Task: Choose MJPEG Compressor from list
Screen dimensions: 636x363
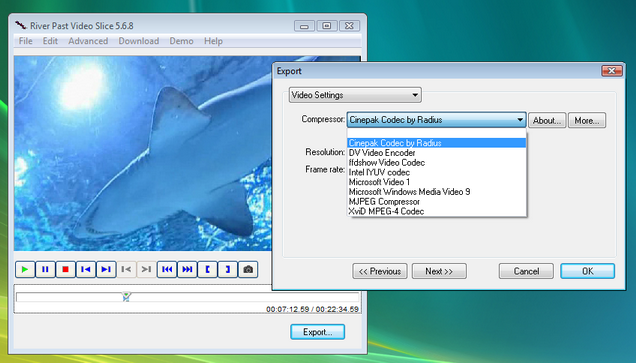Action: click(437, 202)
